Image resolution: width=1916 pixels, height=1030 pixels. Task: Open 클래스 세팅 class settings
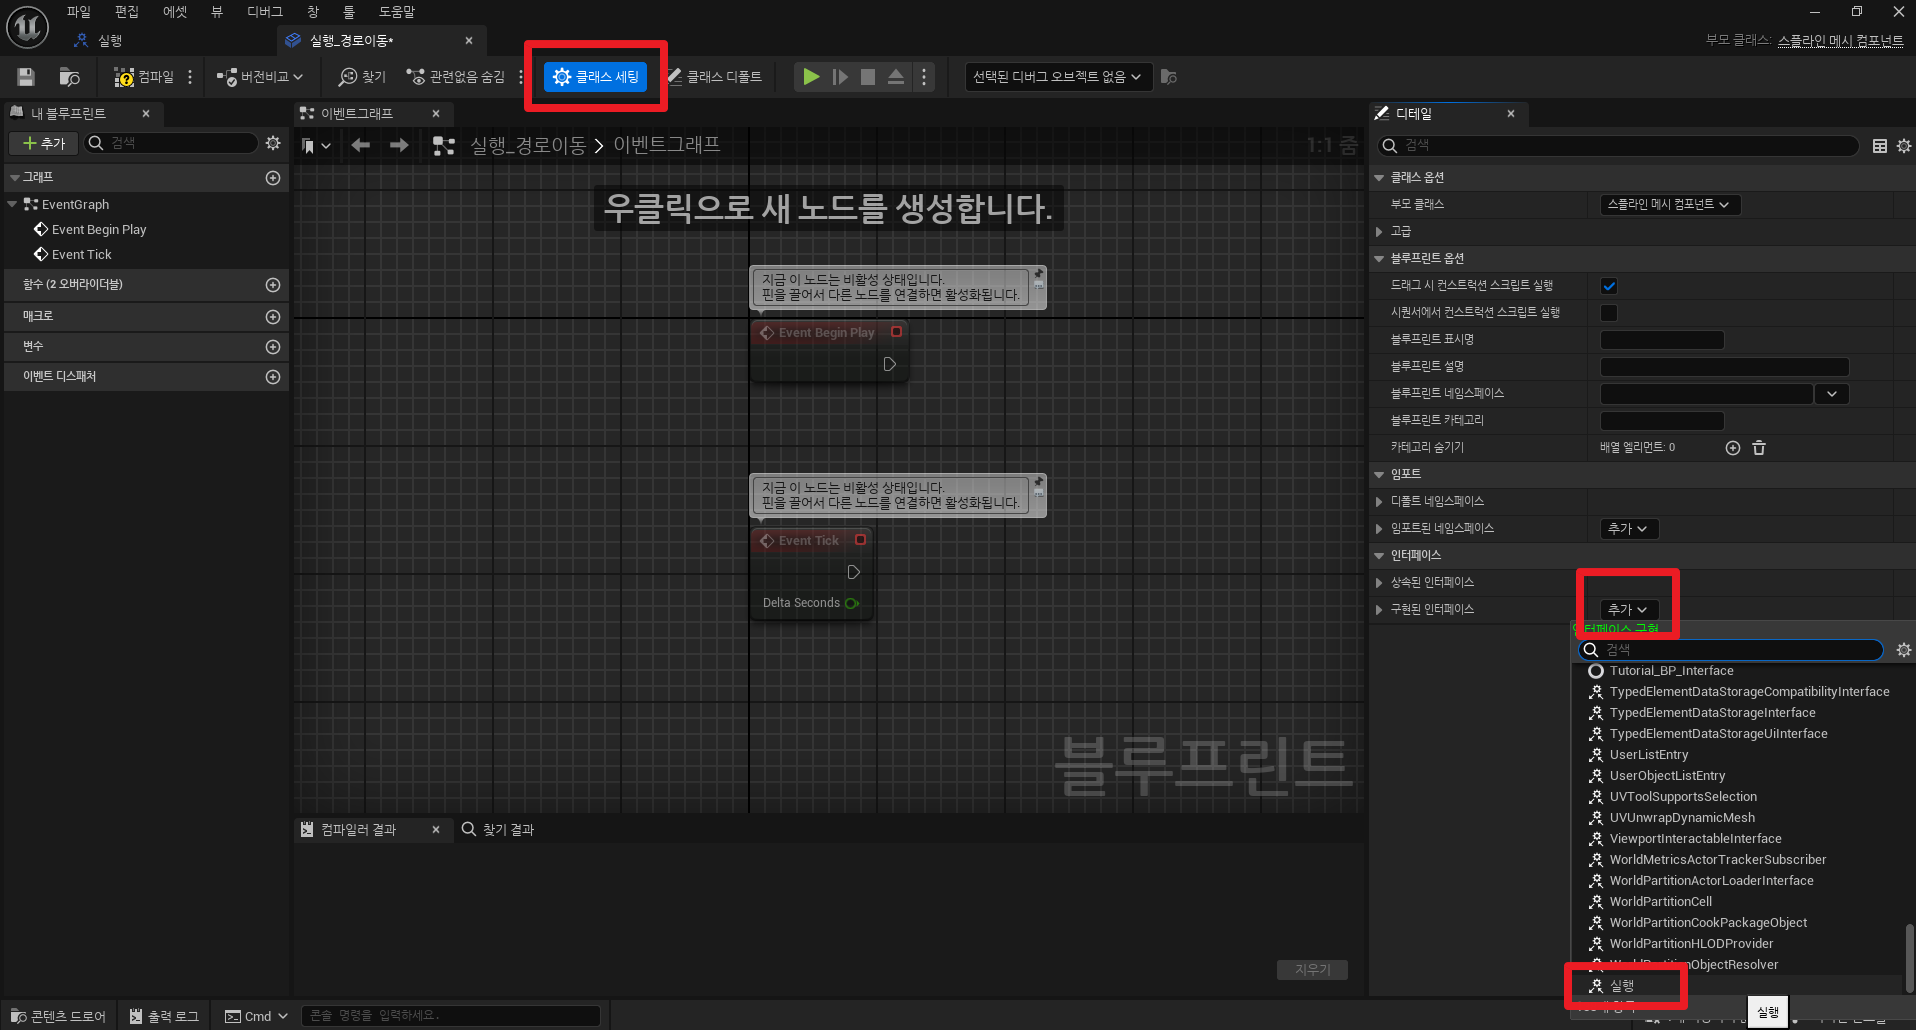596,77
